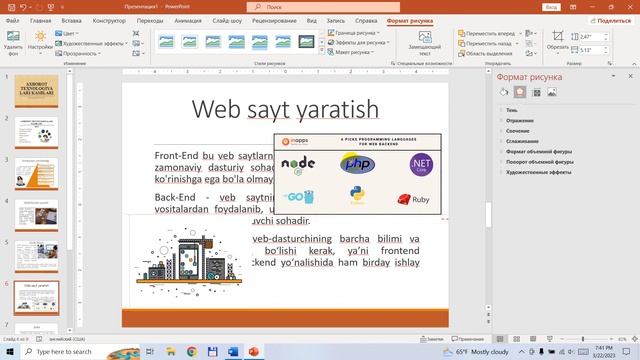Screen dimensions: 640x360
Task: Expand the Glow (Свечение) section
Action: (x=517, y=131)
